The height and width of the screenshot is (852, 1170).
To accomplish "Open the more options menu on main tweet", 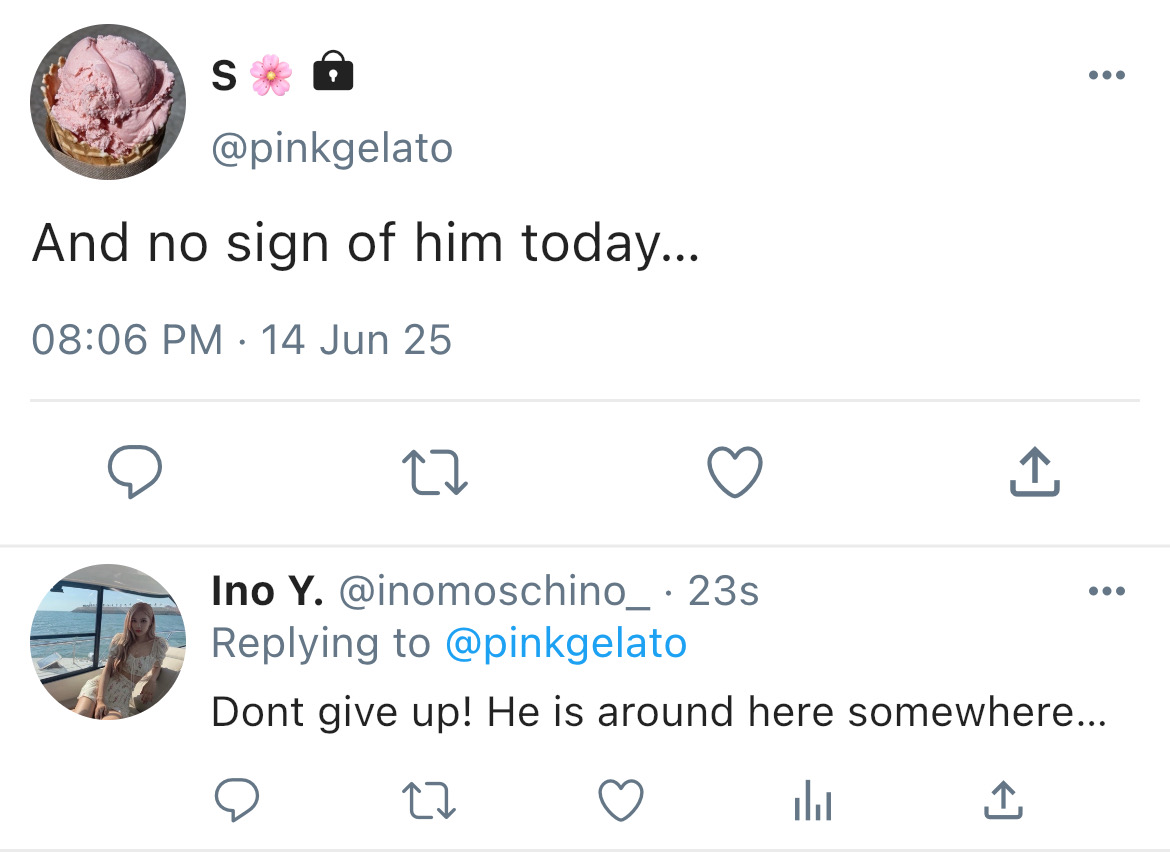I will click(x=1107, y=75).
